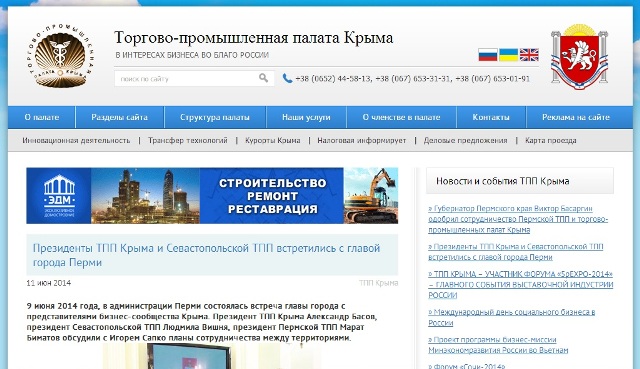Open the 'Наши услуги' menu

coord(306,117)
